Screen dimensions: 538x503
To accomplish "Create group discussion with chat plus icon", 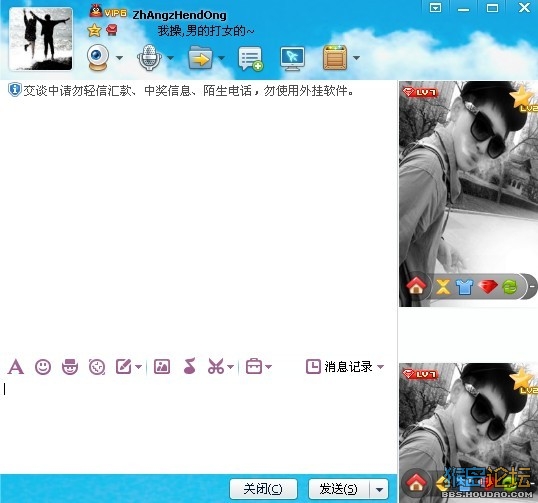I will 251,59.
